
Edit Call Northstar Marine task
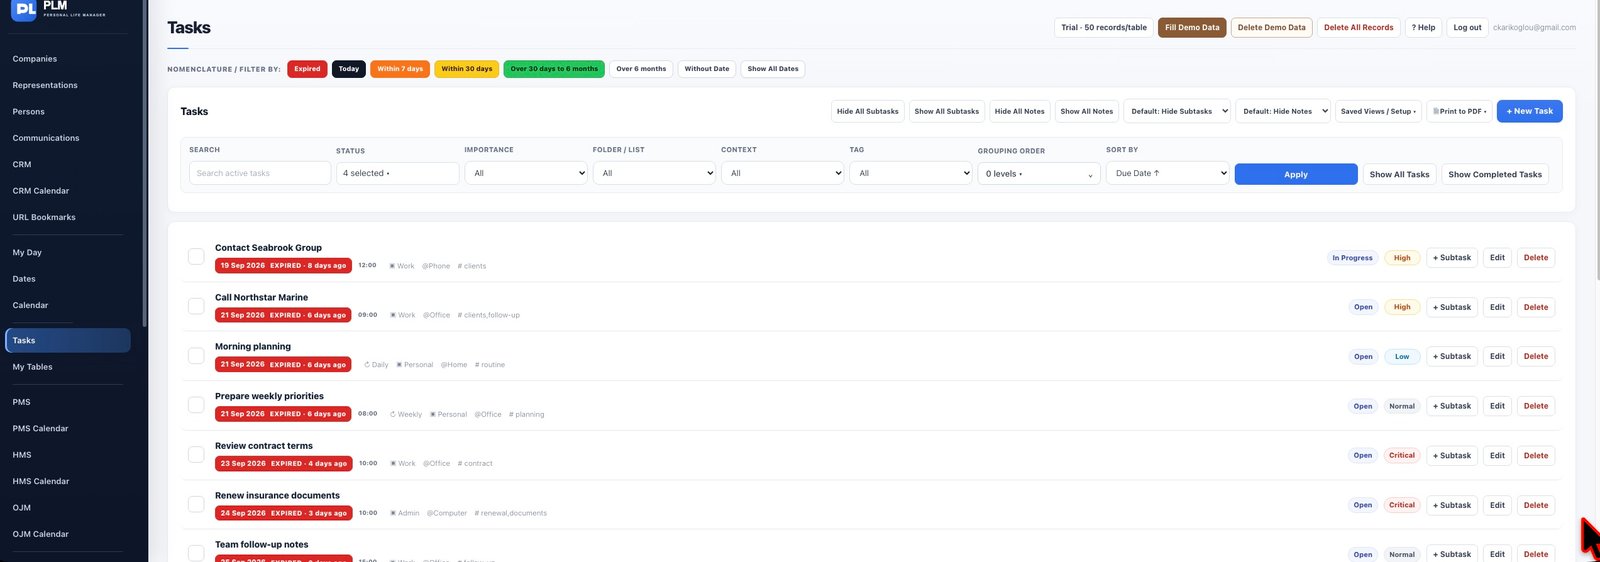tap(1497, 307)
